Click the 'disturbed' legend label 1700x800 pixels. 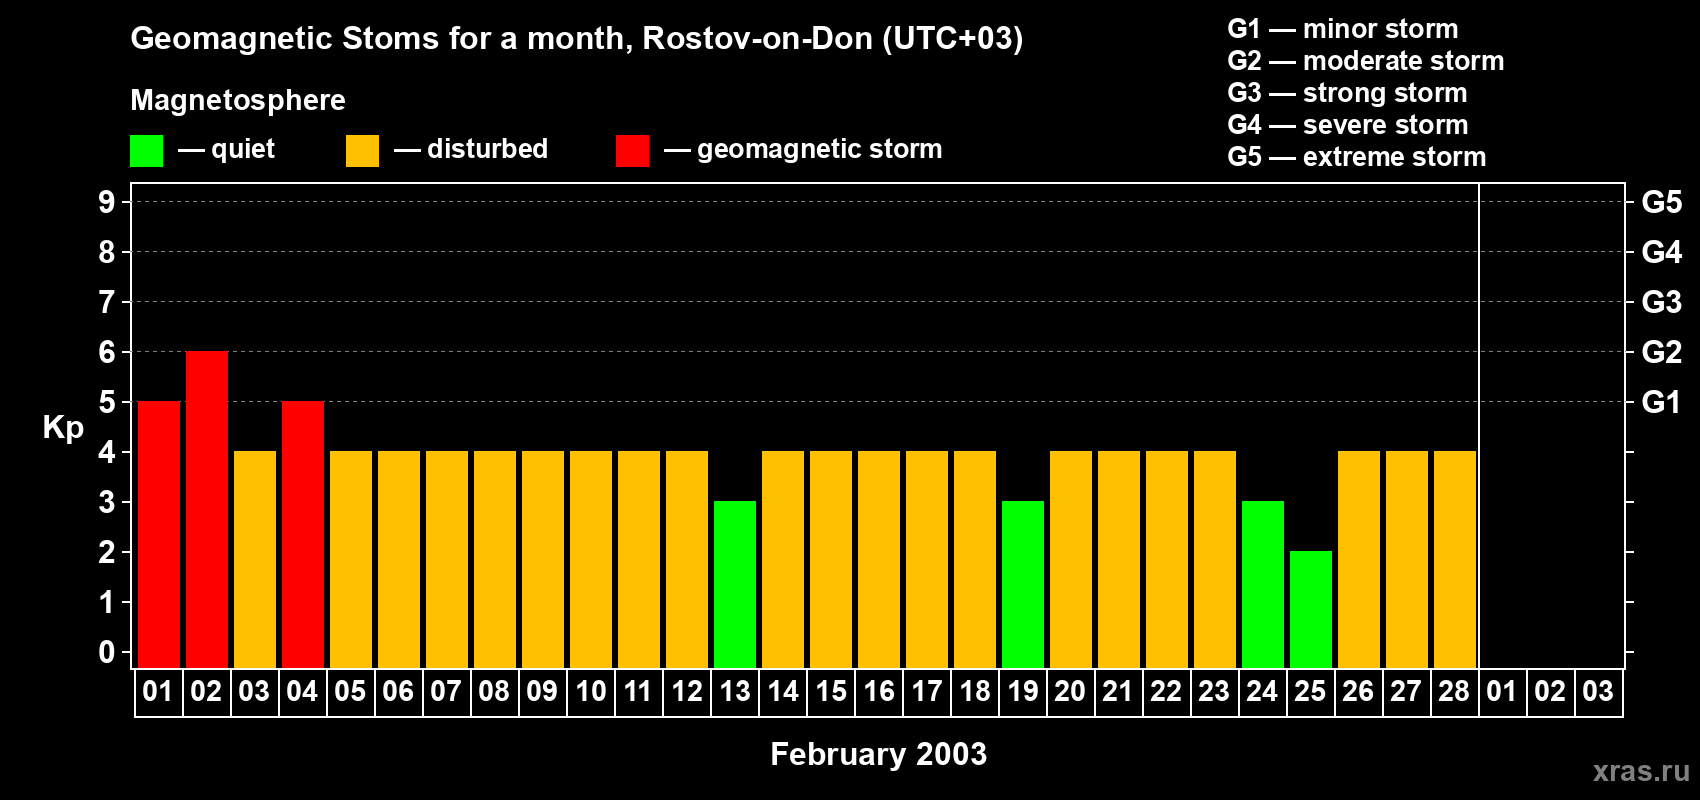click(x=487, y=149)
